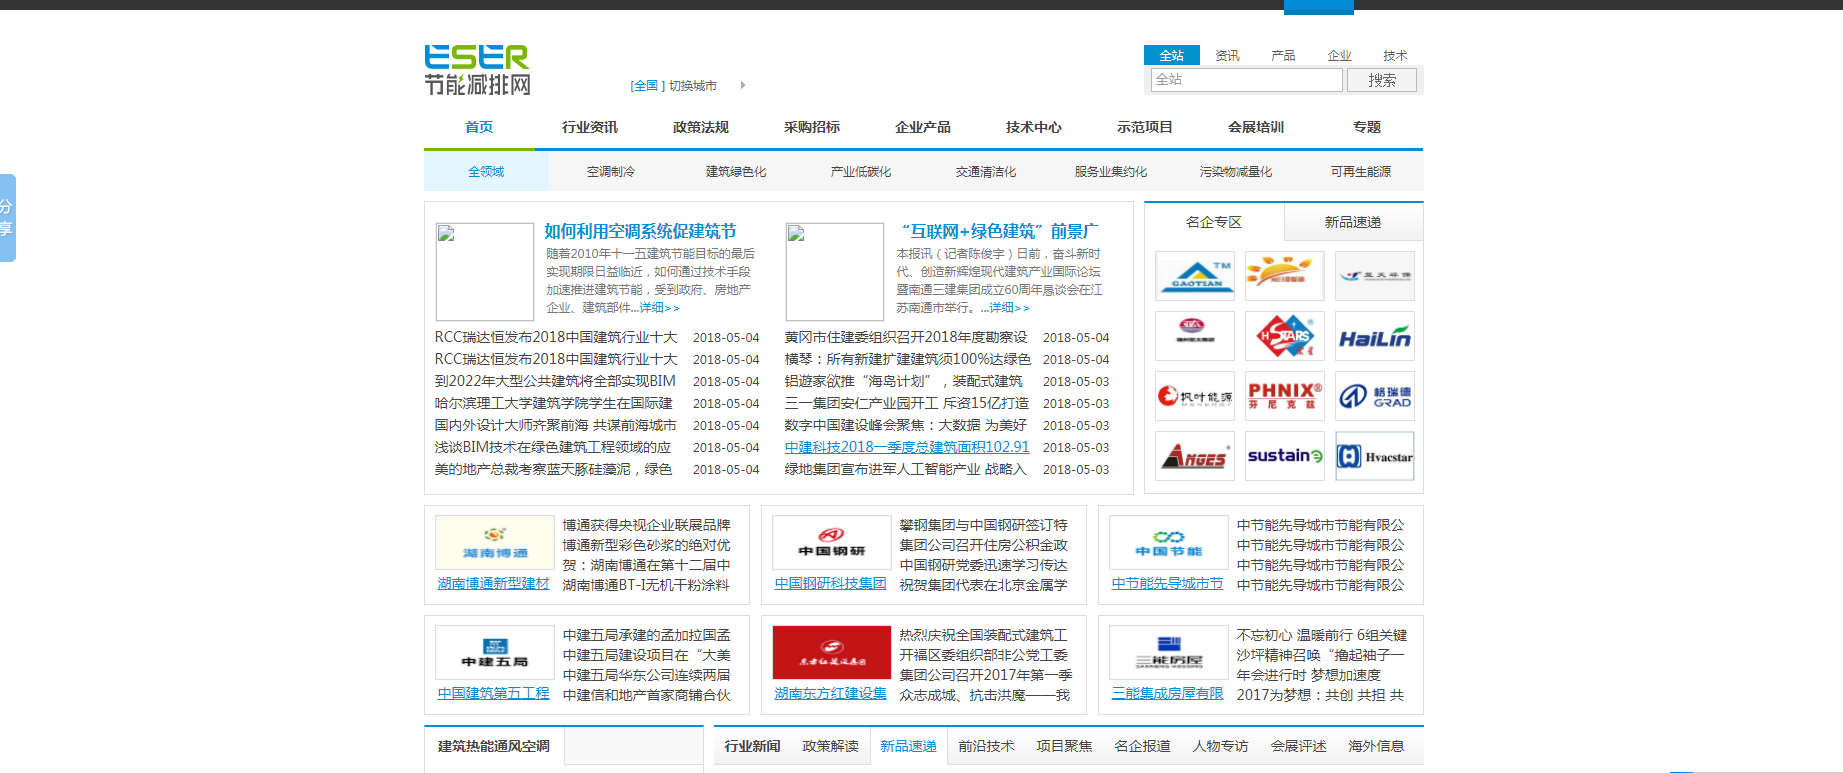Click the ANGES brand logo
Screen dimensions: 1843x773
click(x=1194, y=456)
